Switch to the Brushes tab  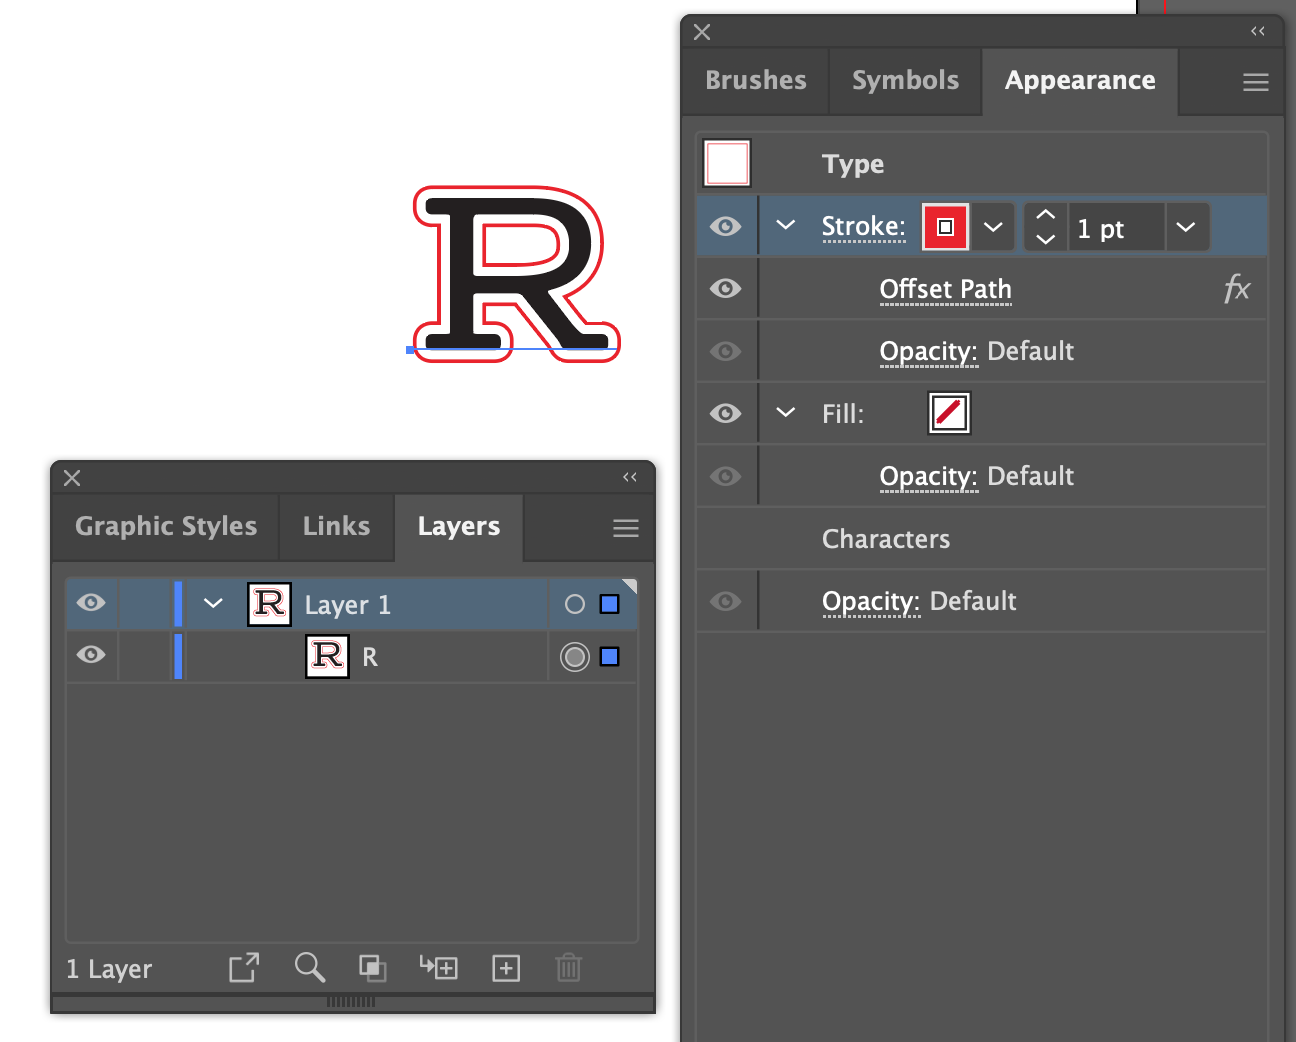pos(756,81)
